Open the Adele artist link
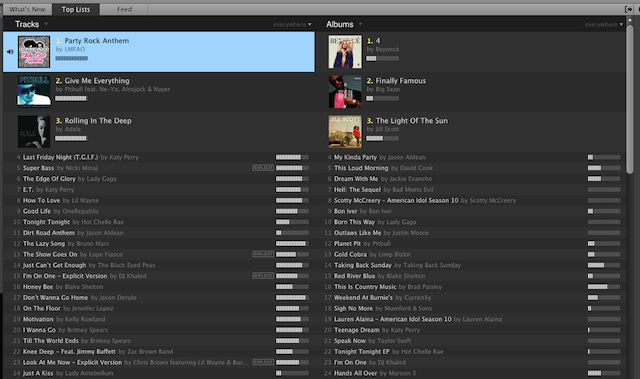The height and width of the screenshot is (379, 640). 72,129
